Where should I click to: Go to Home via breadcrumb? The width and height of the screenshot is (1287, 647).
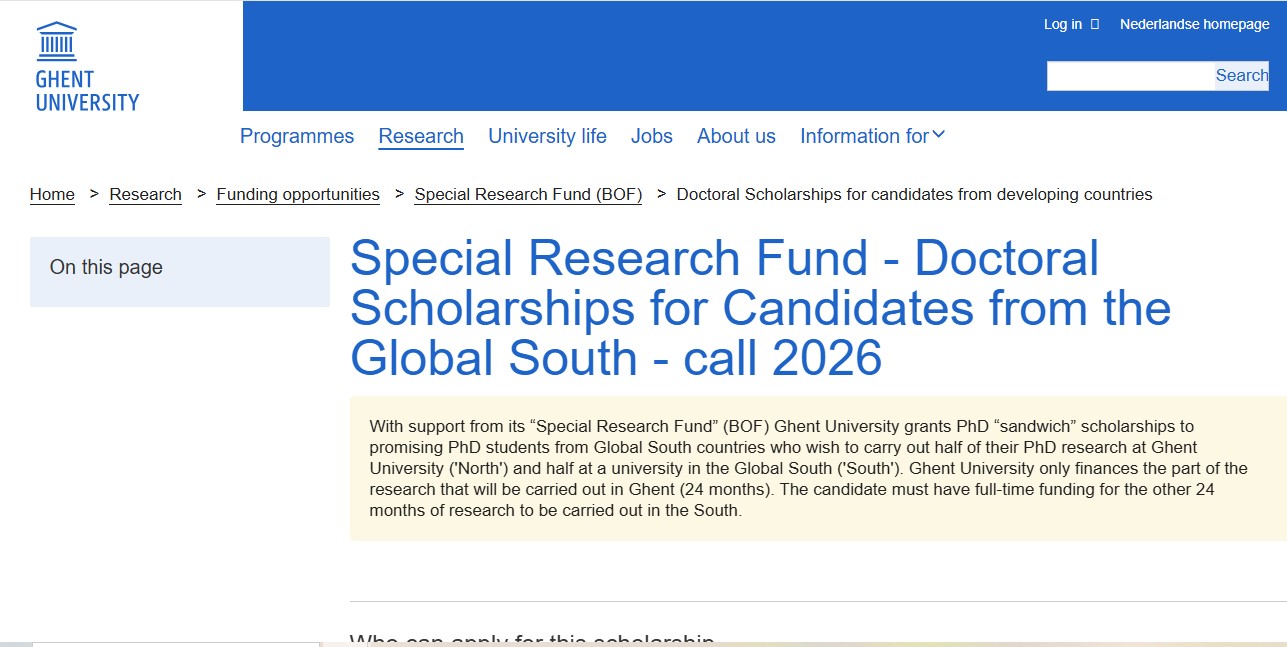pos(52,194)
